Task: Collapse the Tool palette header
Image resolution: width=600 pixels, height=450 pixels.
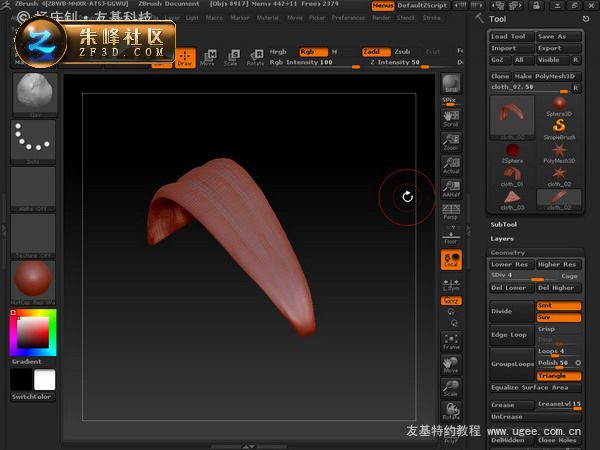Action: [x=497, y=19]
